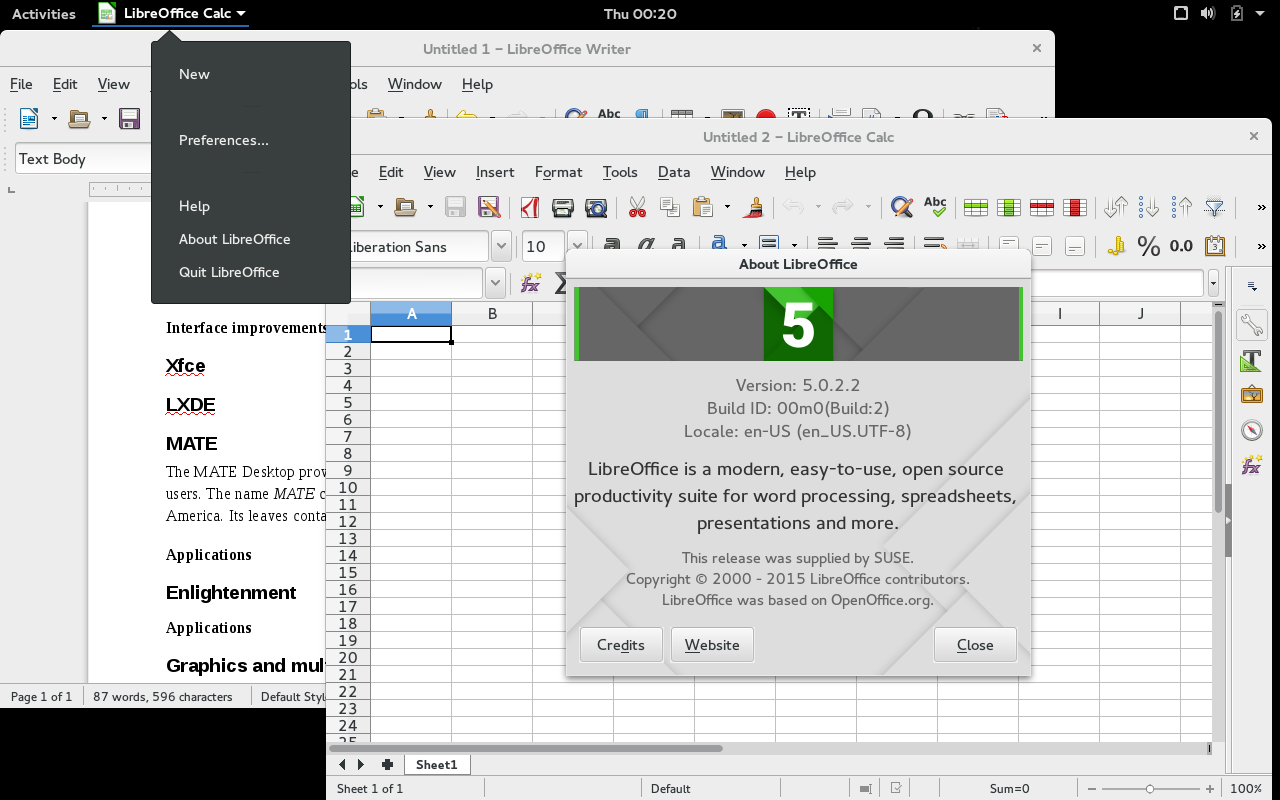
Task: Open Find & Replace from the Calc toolbar
Action: pos(902,208)
